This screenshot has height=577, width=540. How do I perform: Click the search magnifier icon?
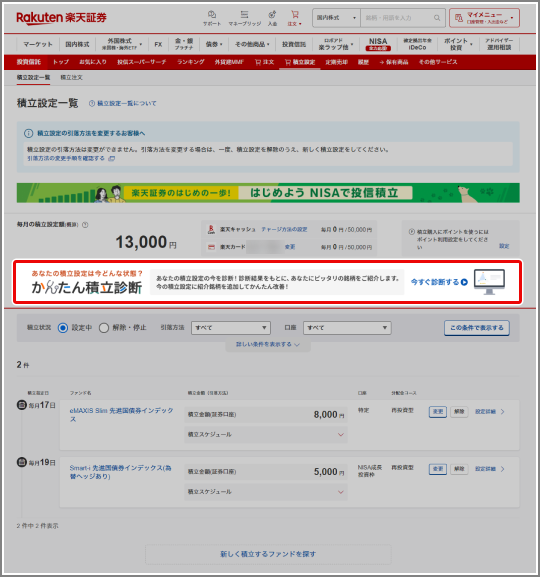click(437, 18)
